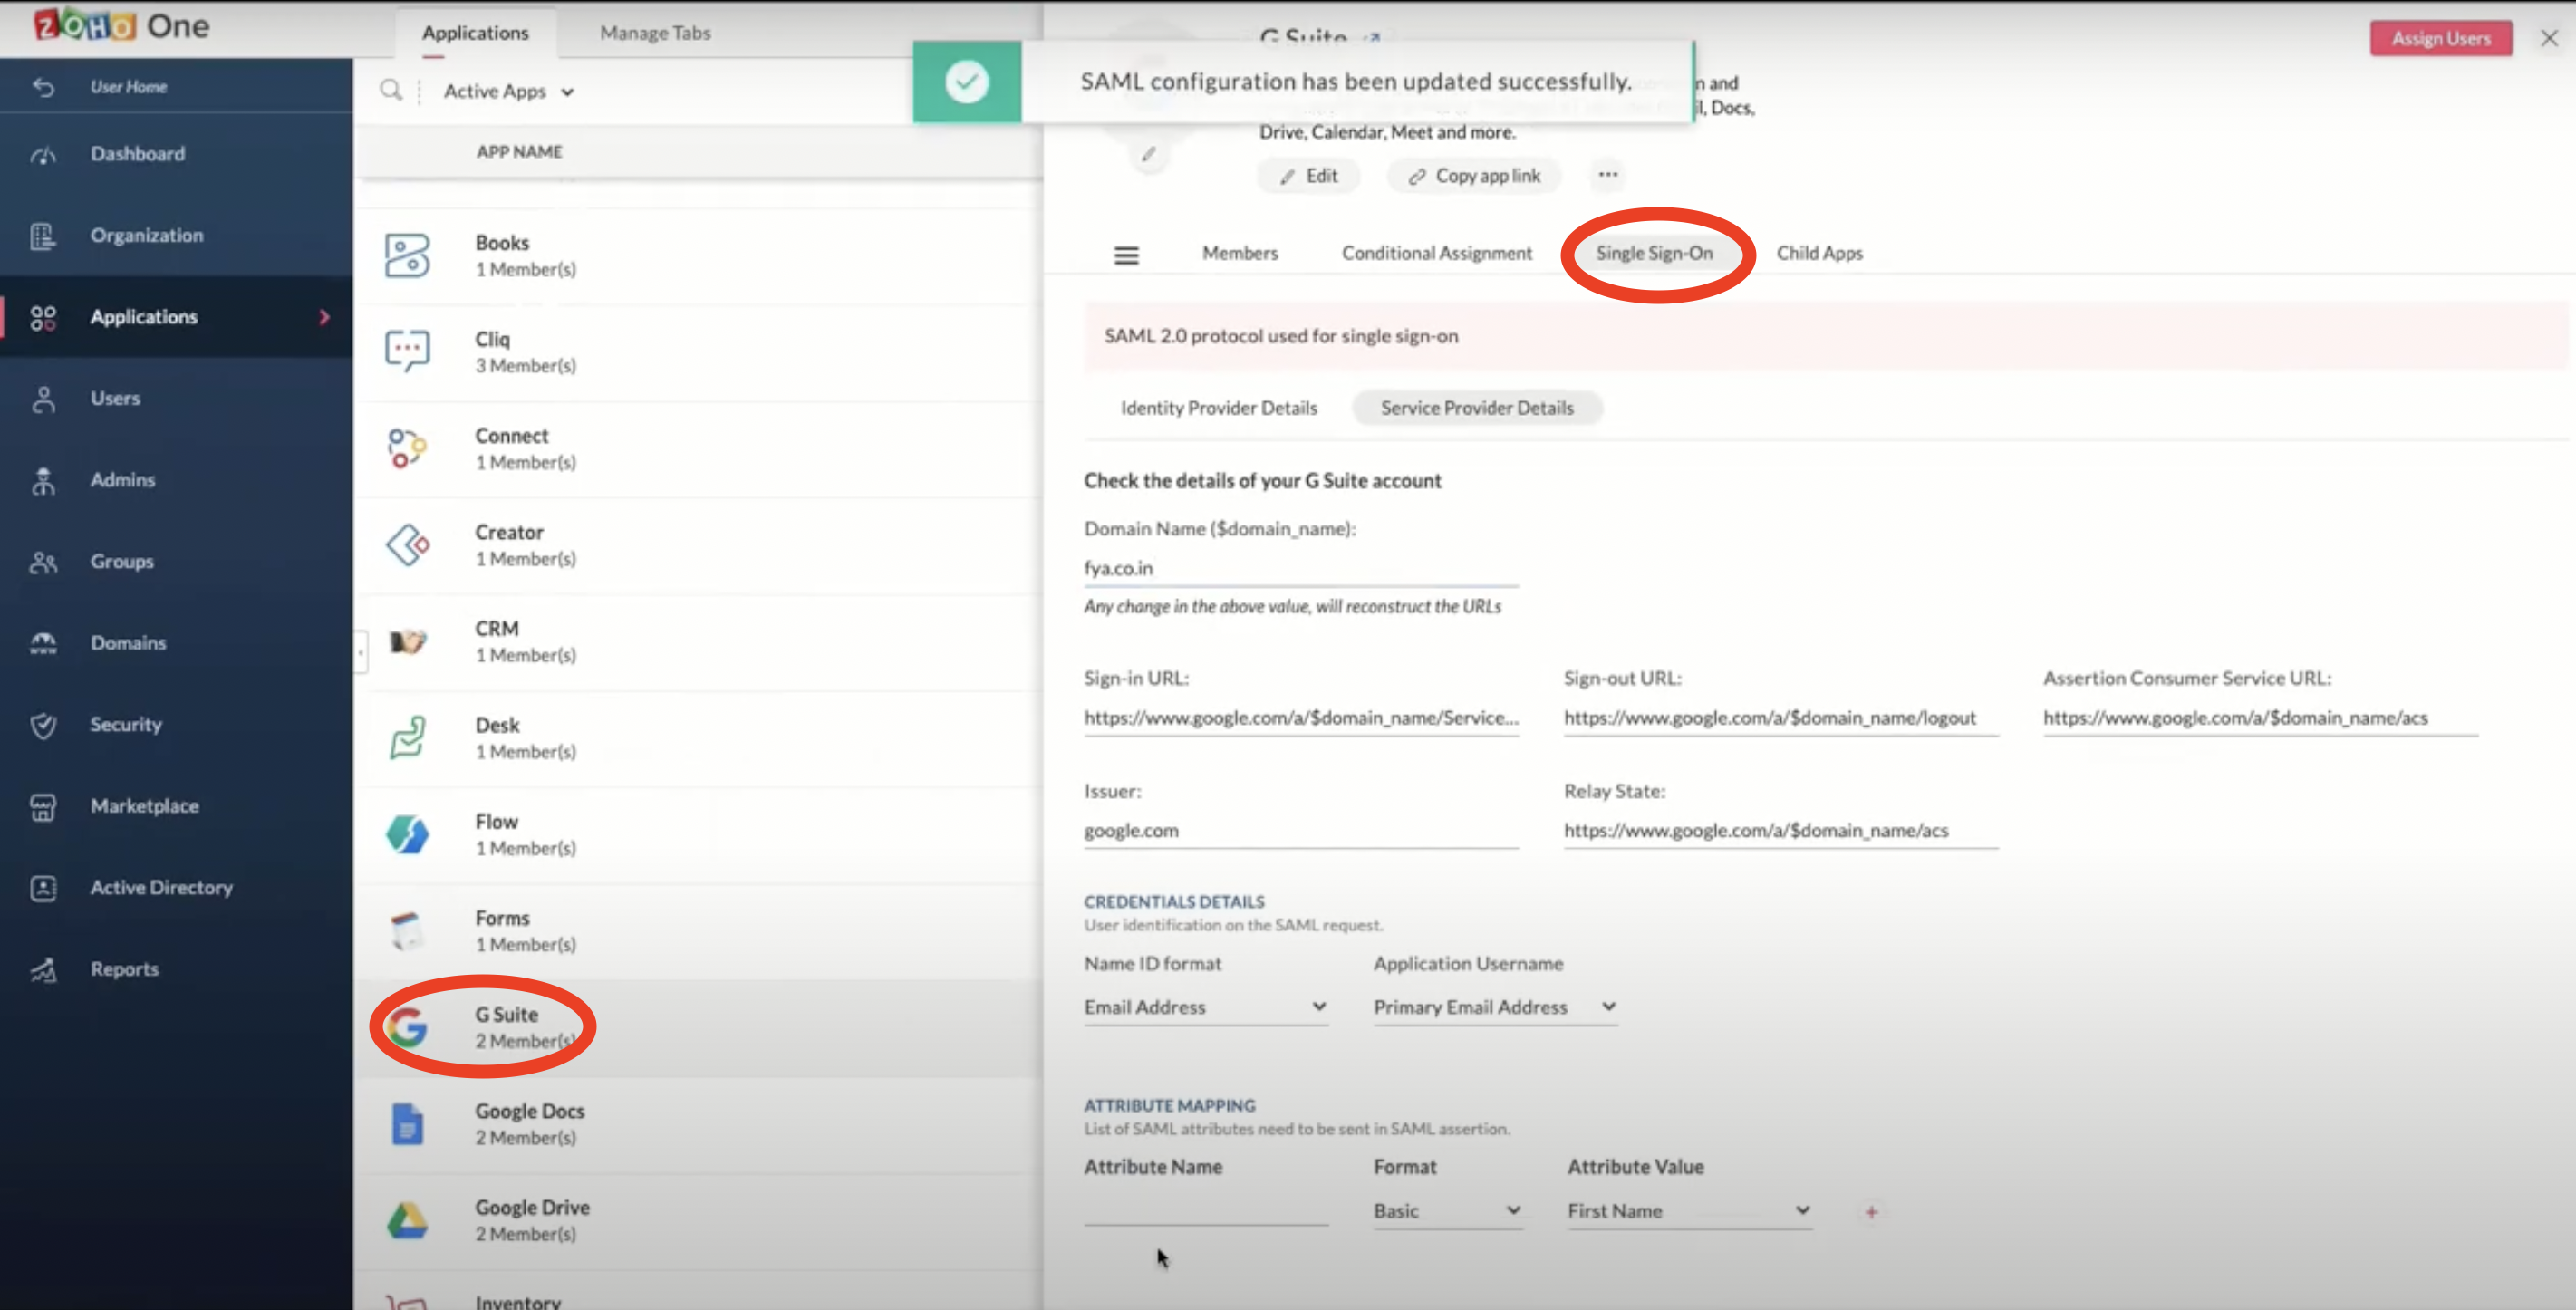This screenshot has height=1310, width=2576.
Task: Open the Groups people icon
Action: pyautogui.click(x=43, y=562)
